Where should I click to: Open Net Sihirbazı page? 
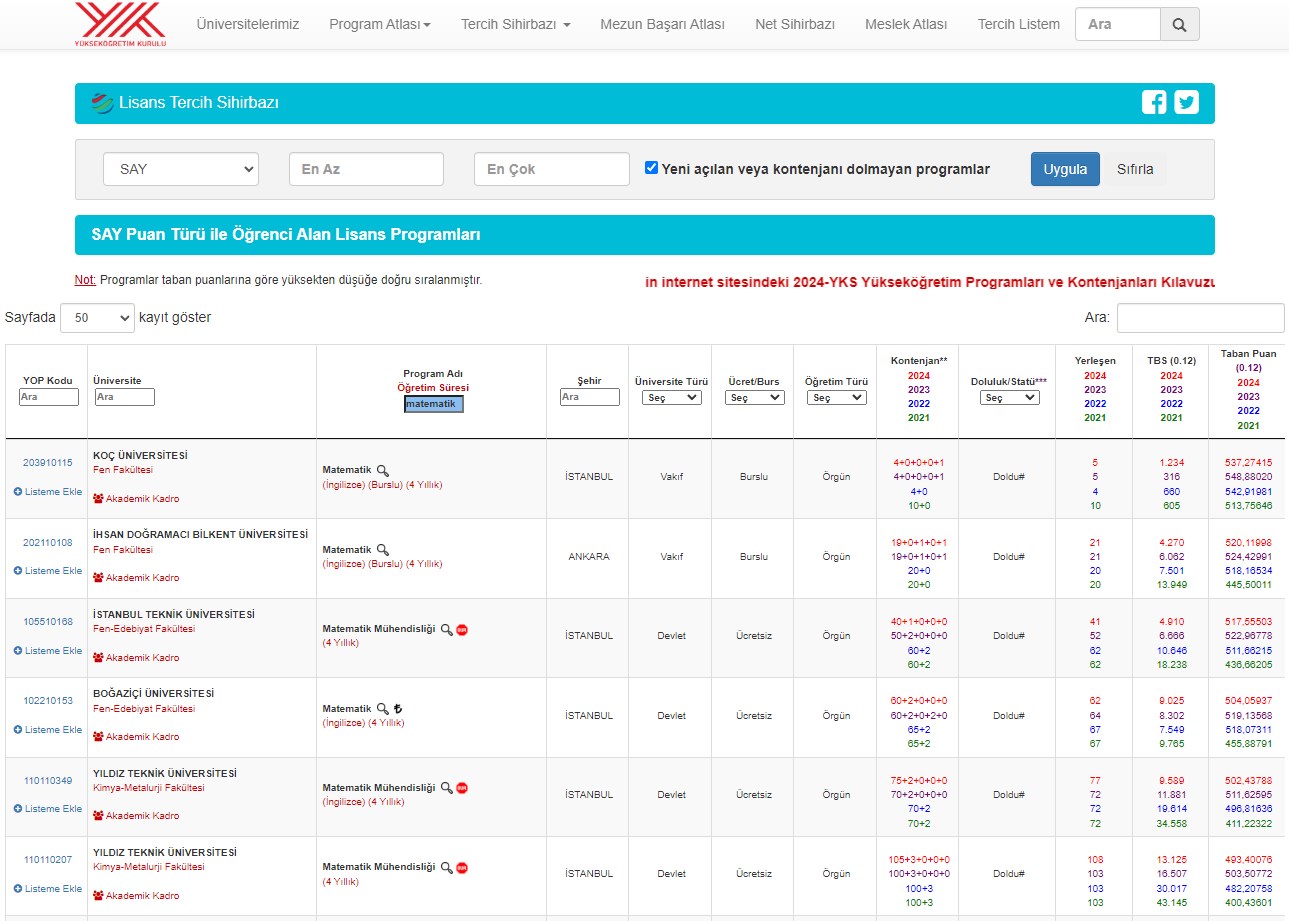795,24
